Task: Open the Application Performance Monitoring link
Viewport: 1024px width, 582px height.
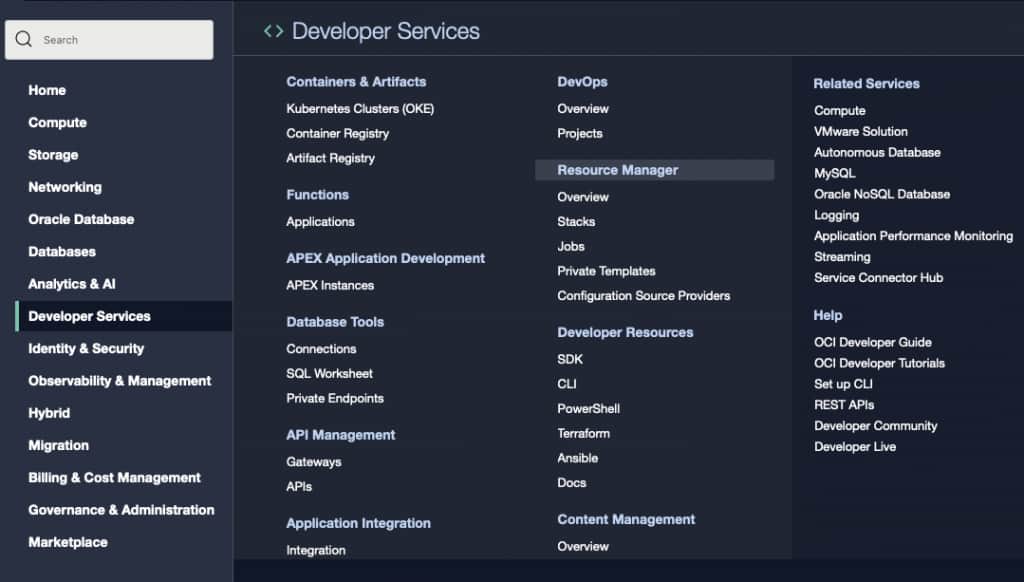Action: coord(914,236)
